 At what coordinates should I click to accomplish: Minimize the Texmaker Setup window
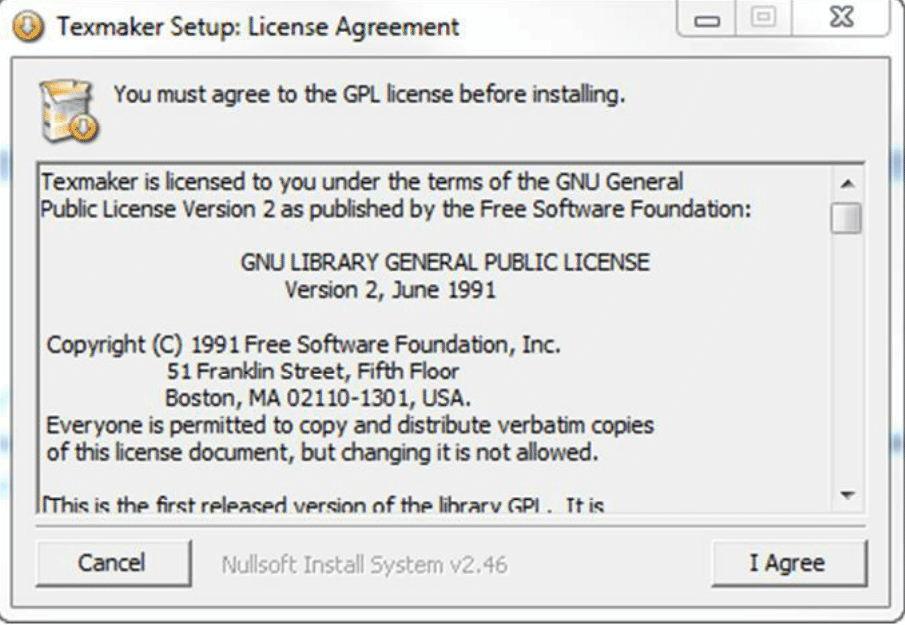[706, 17]
